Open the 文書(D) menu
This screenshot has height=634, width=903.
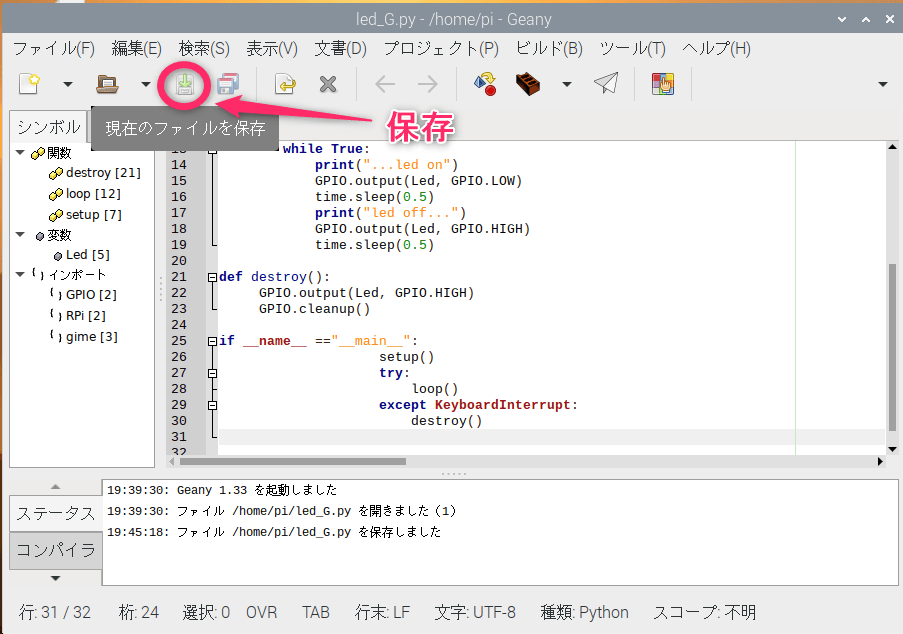[340, 48]
